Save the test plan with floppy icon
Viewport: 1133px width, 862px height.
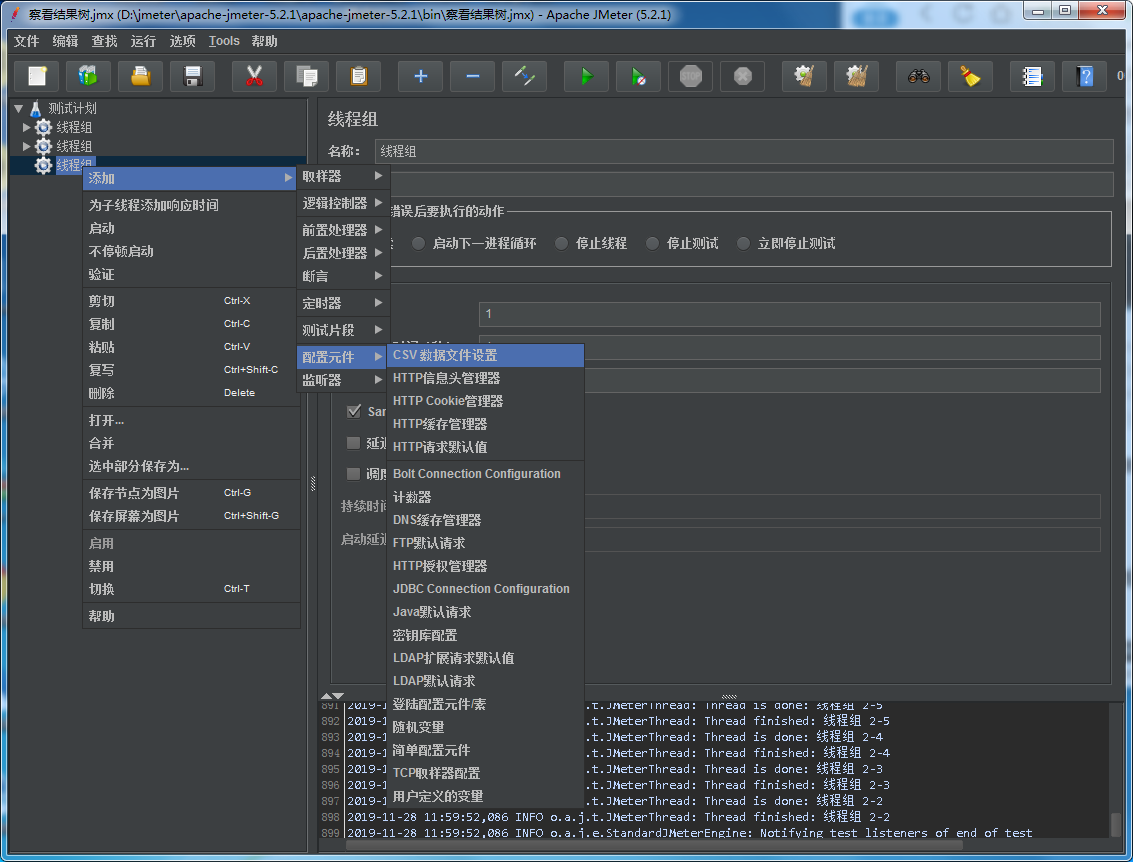pos(192,76)
